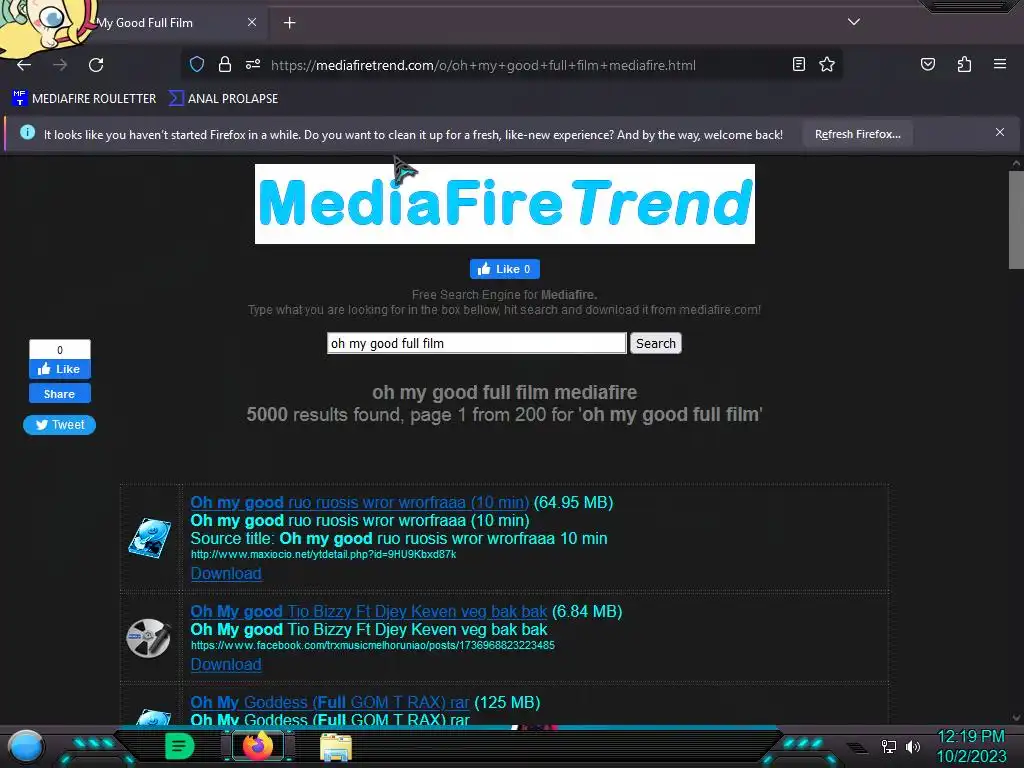Close the My Good Full Film tab
Viewport: 1024px width, 768px height.
pos(251,22)
